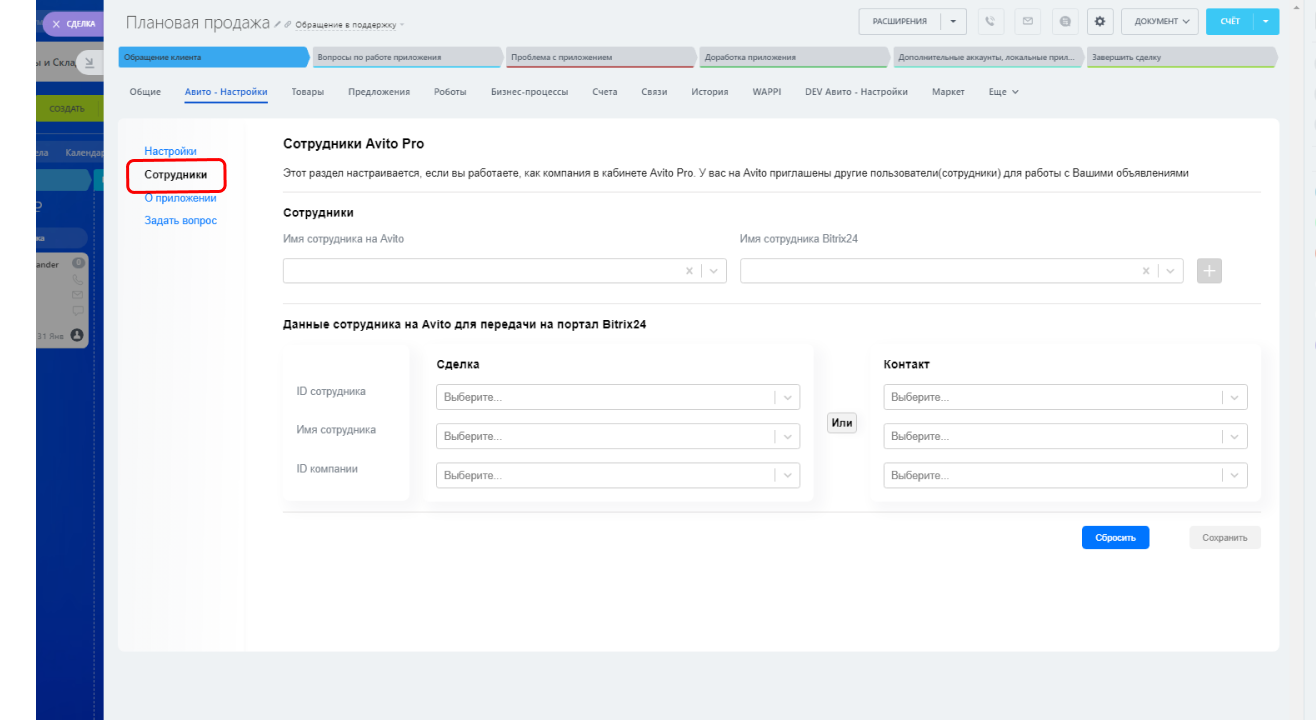Switch to the Роботы tab
Screen dimensions: 1316x720
tap(450, 92)
